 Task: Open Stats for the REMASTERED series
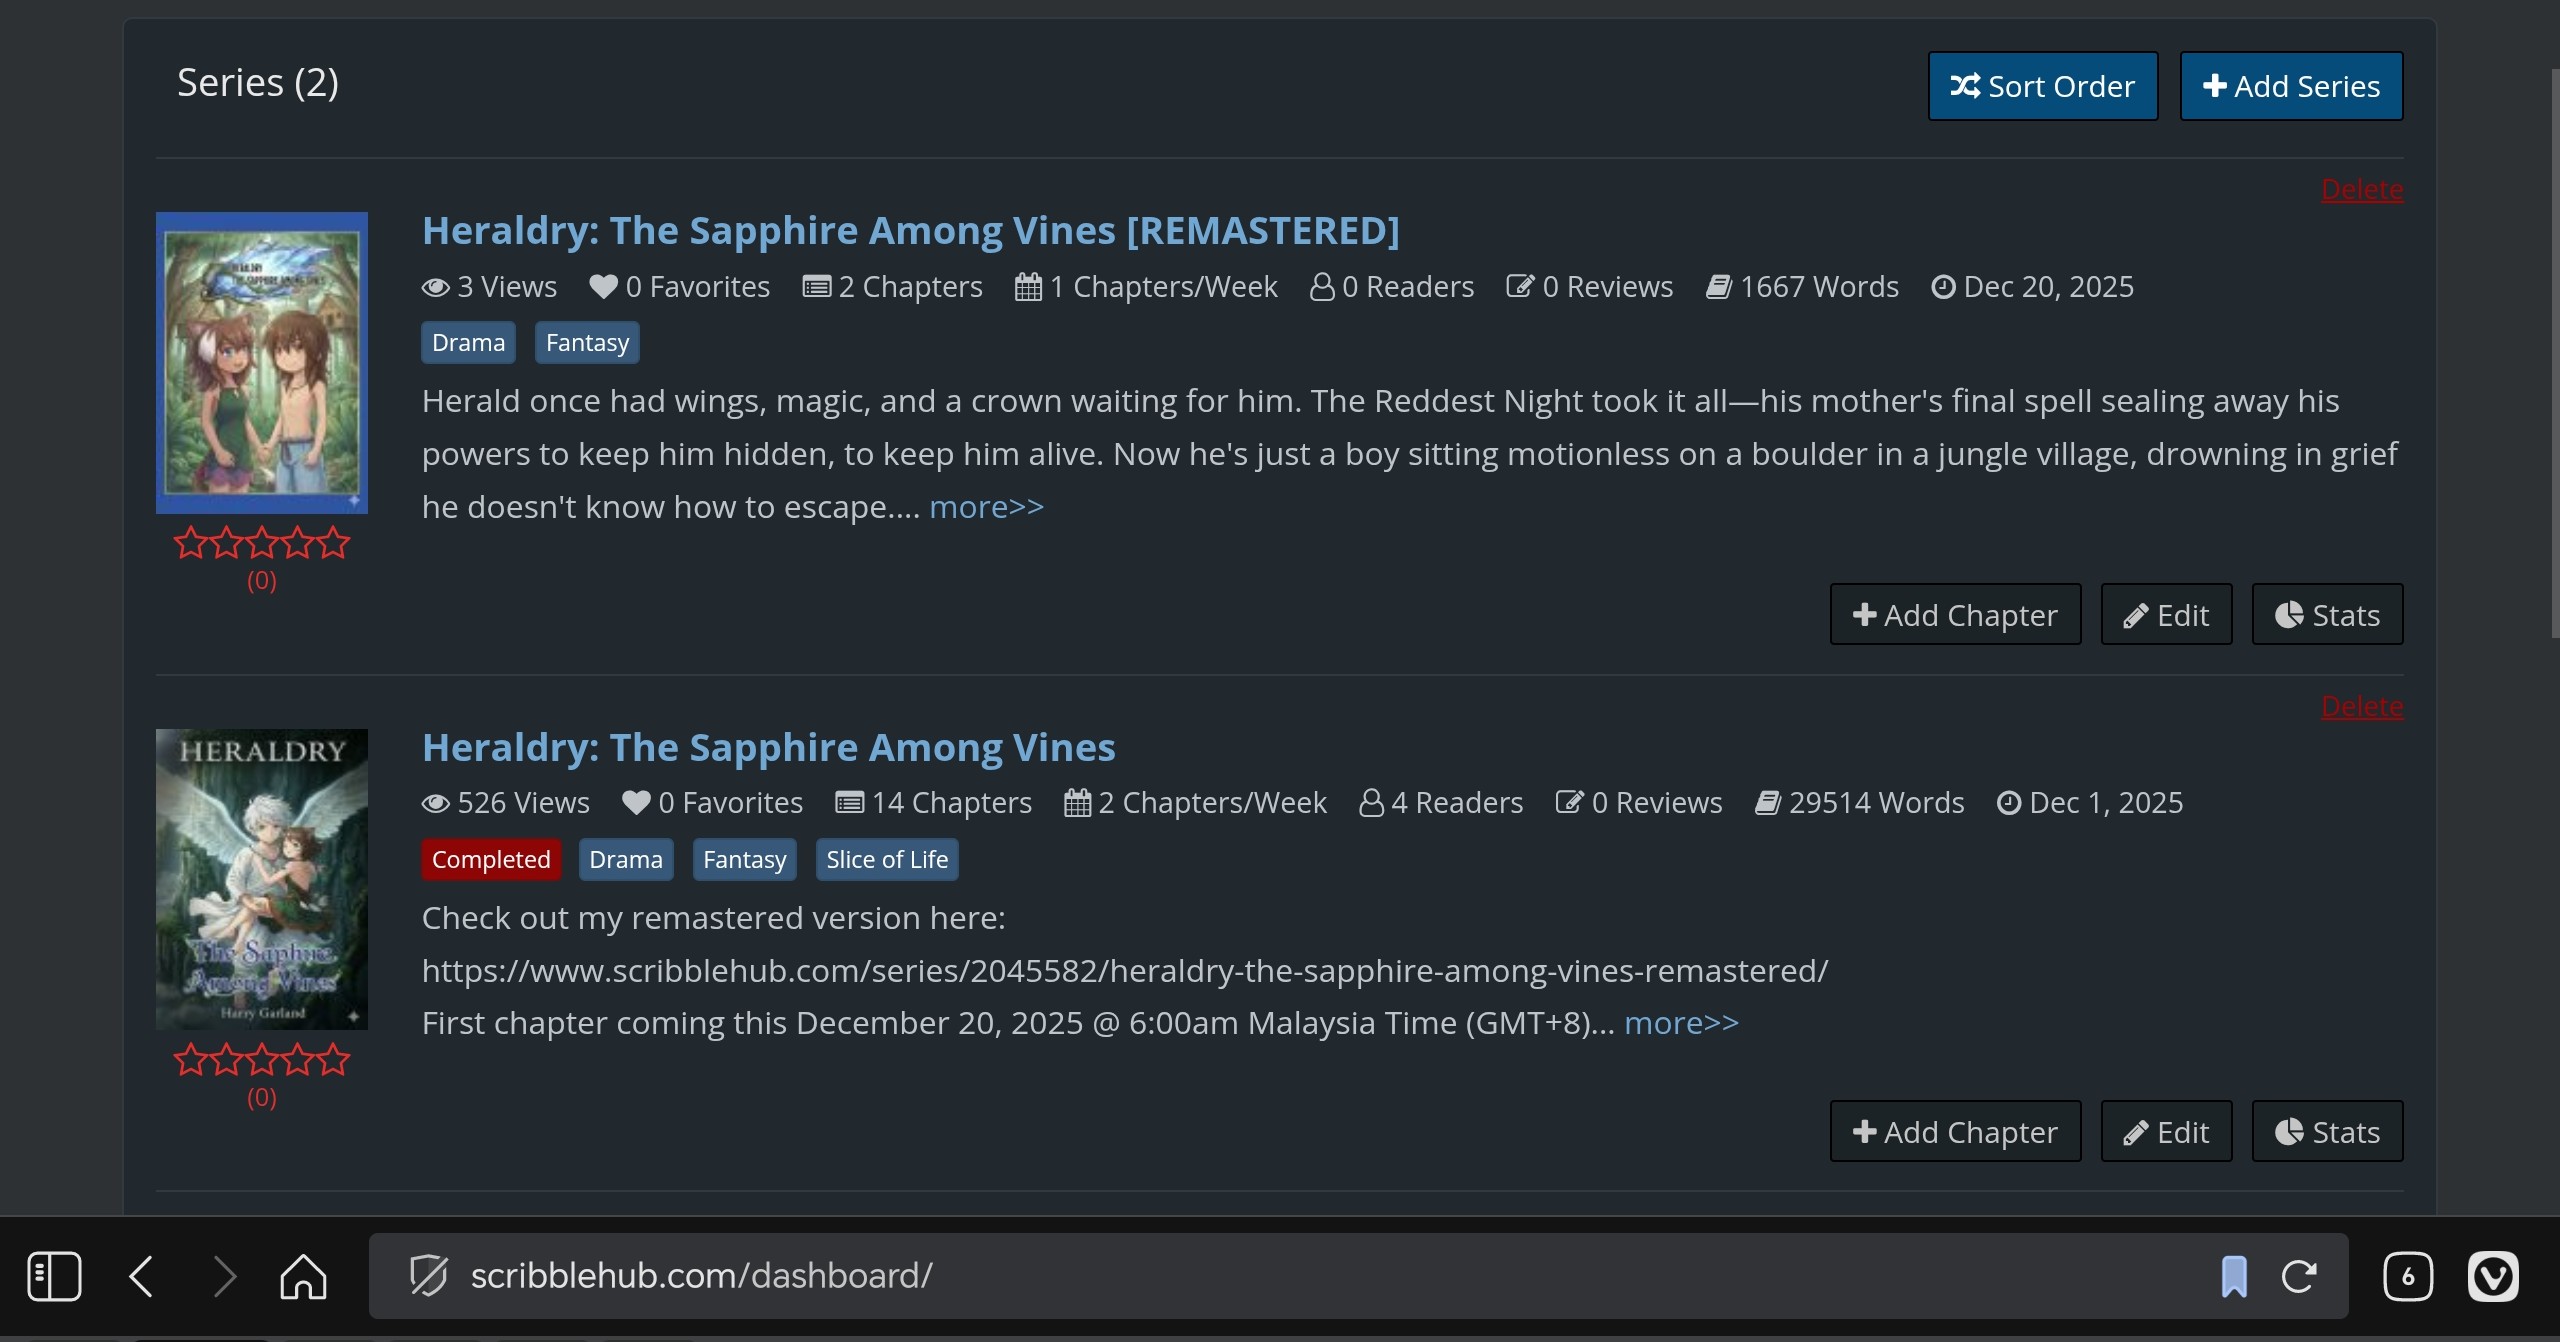pos(2327,615)
